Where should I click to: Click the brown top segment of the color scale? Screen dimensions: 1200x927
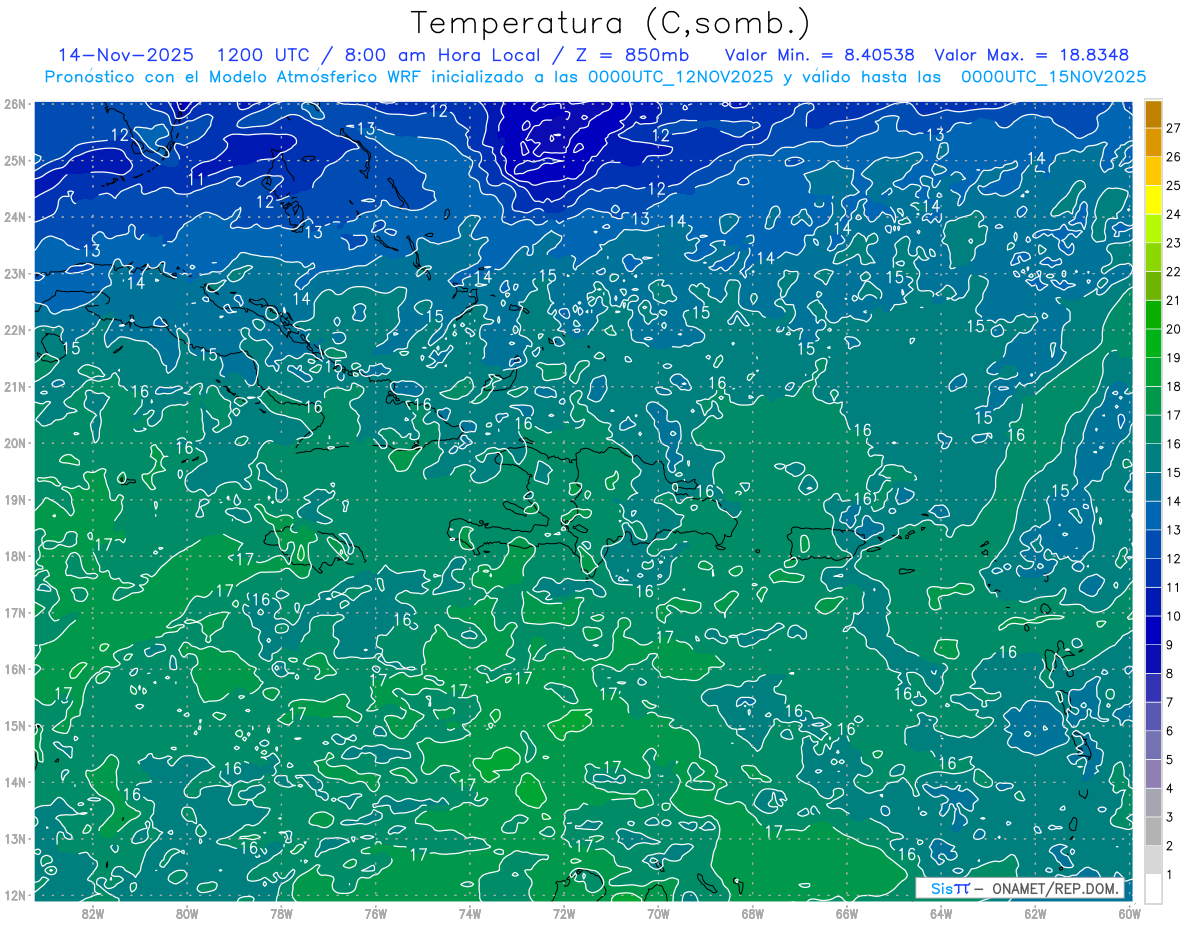tap(1153, 114)
